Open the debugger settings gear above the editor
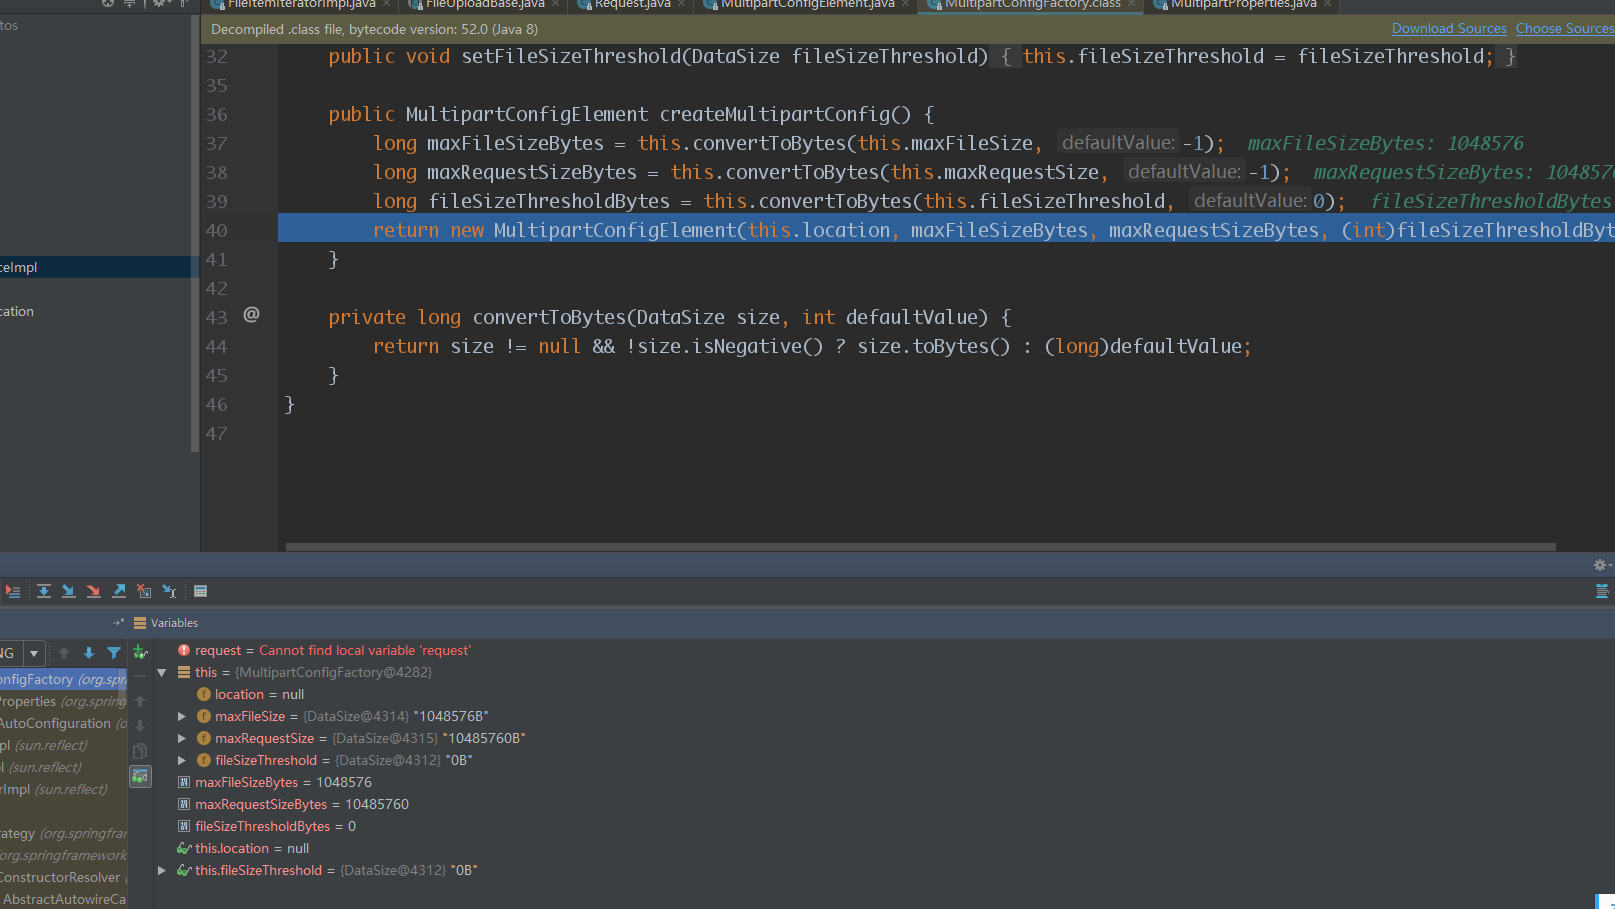 (1599, 565)
